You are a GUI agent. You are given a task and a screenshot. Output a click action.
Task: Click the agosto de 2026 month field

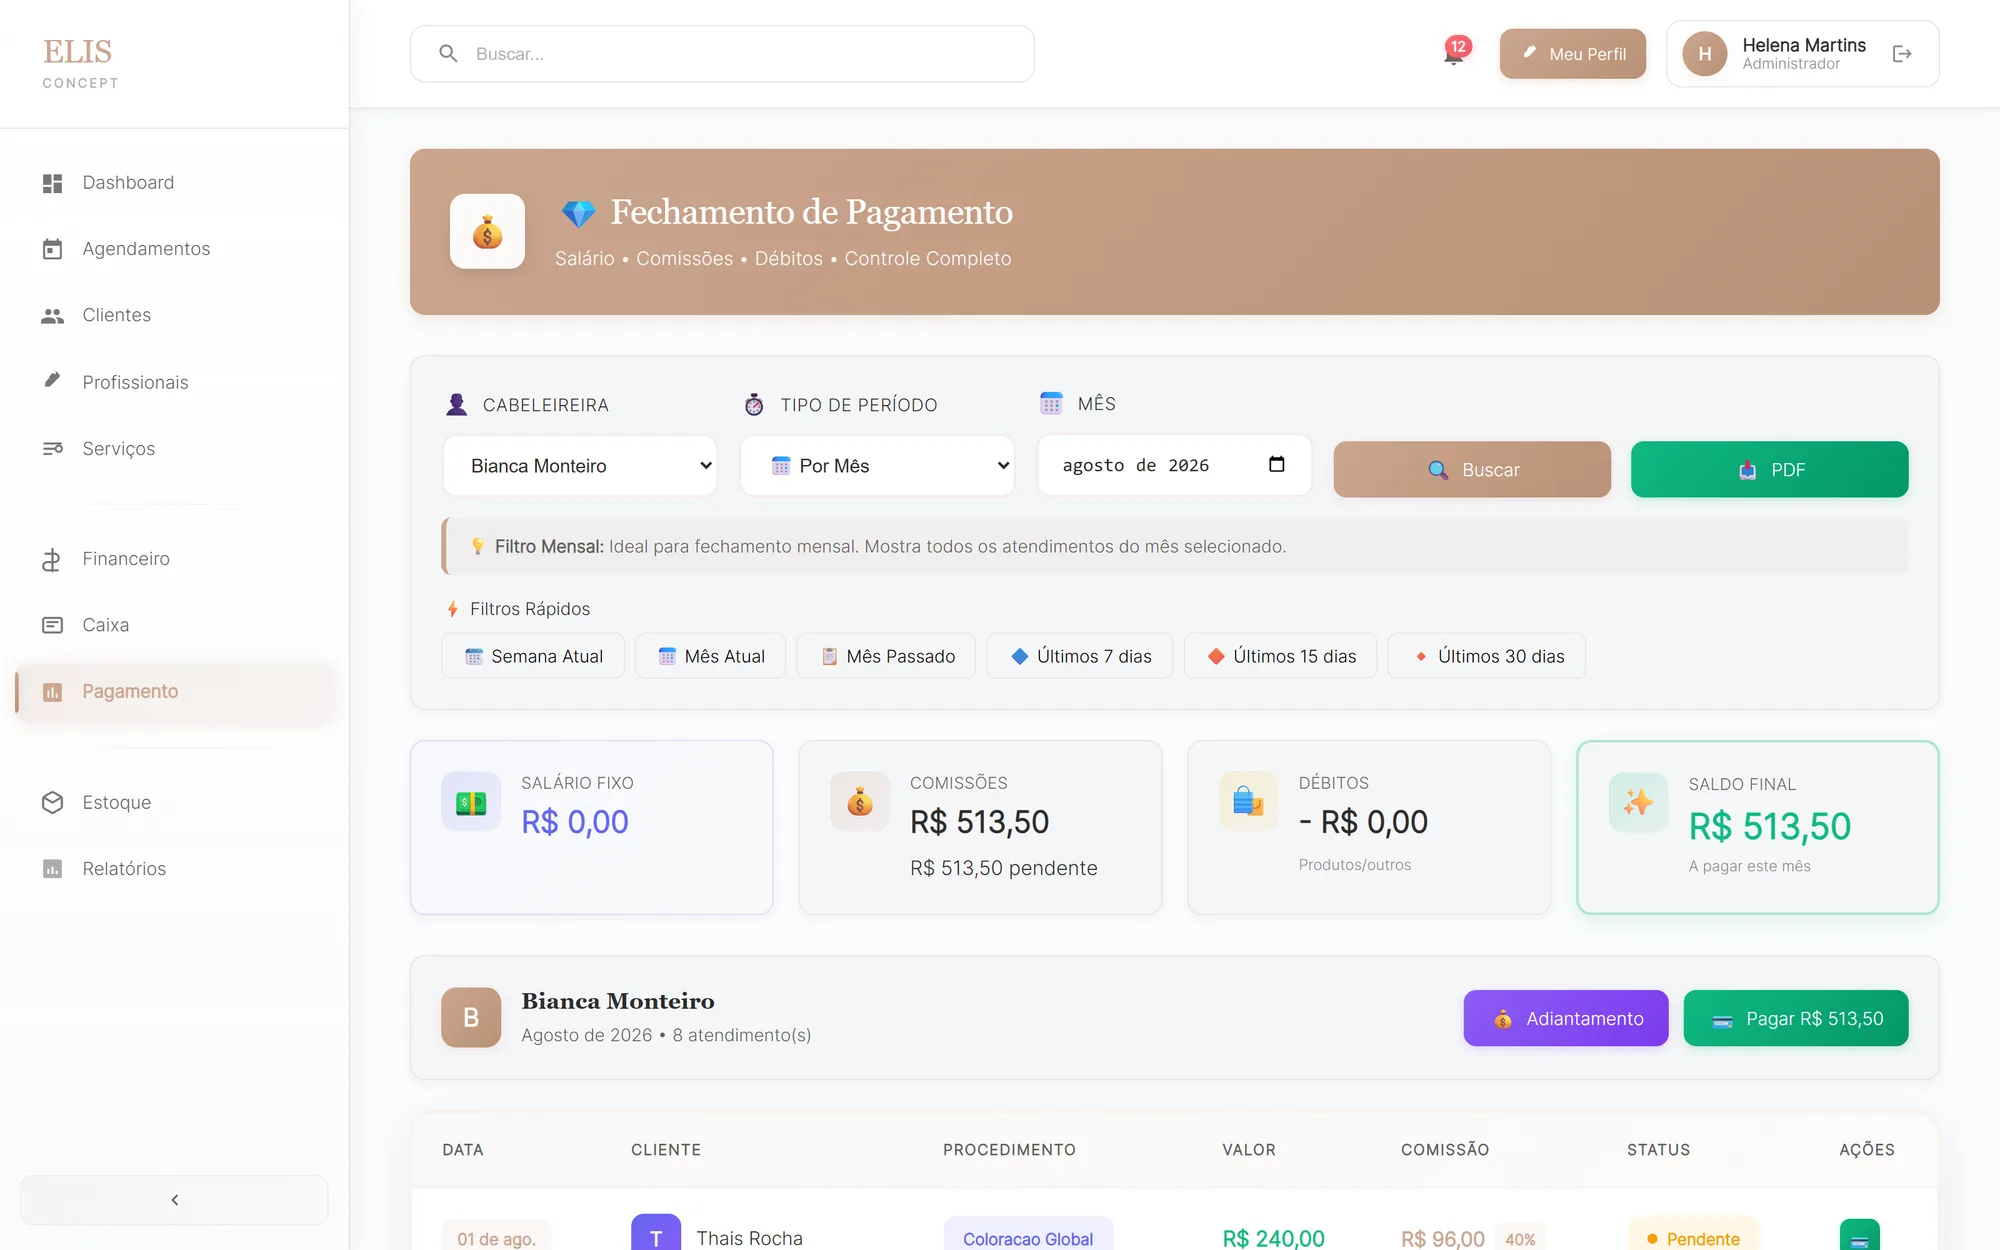[1174, 465]
